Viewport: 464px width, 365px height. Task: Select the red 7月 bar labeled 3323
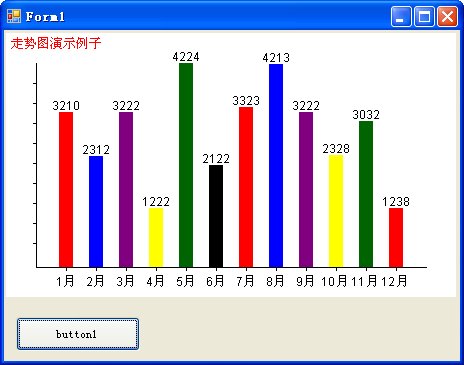click(246, 187)
